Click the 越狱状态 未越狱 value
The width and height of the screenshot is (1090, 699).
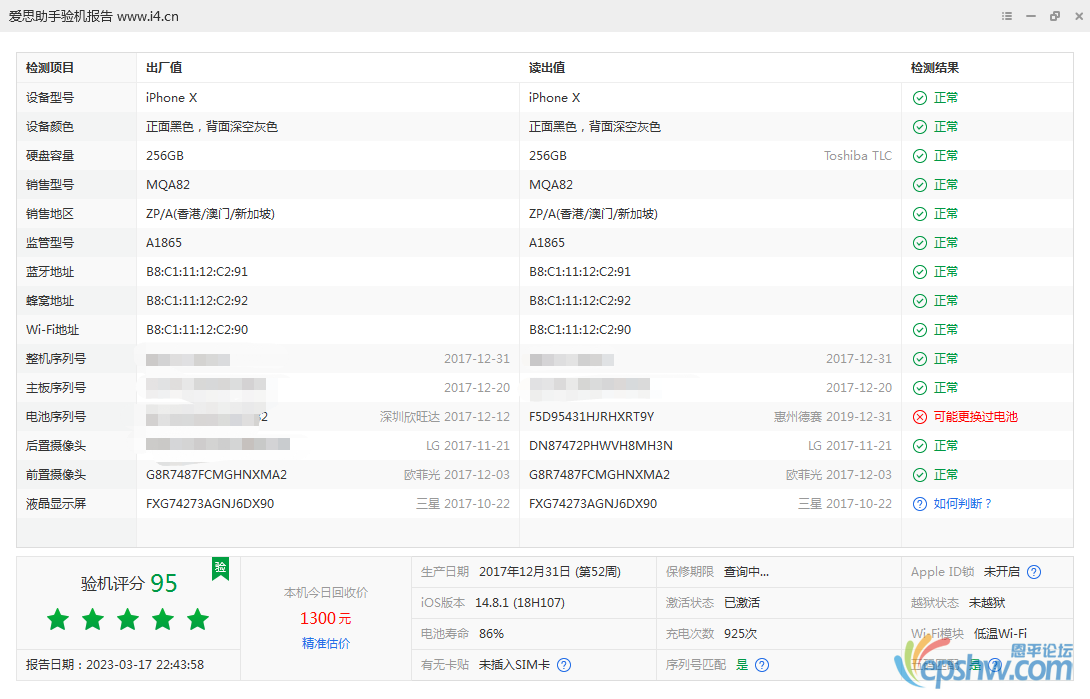(987, 603)
